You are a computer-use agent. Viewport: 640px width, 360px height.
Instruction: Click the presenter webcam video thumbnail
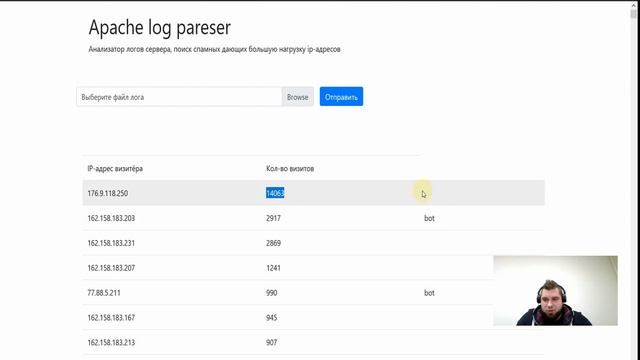555,291
